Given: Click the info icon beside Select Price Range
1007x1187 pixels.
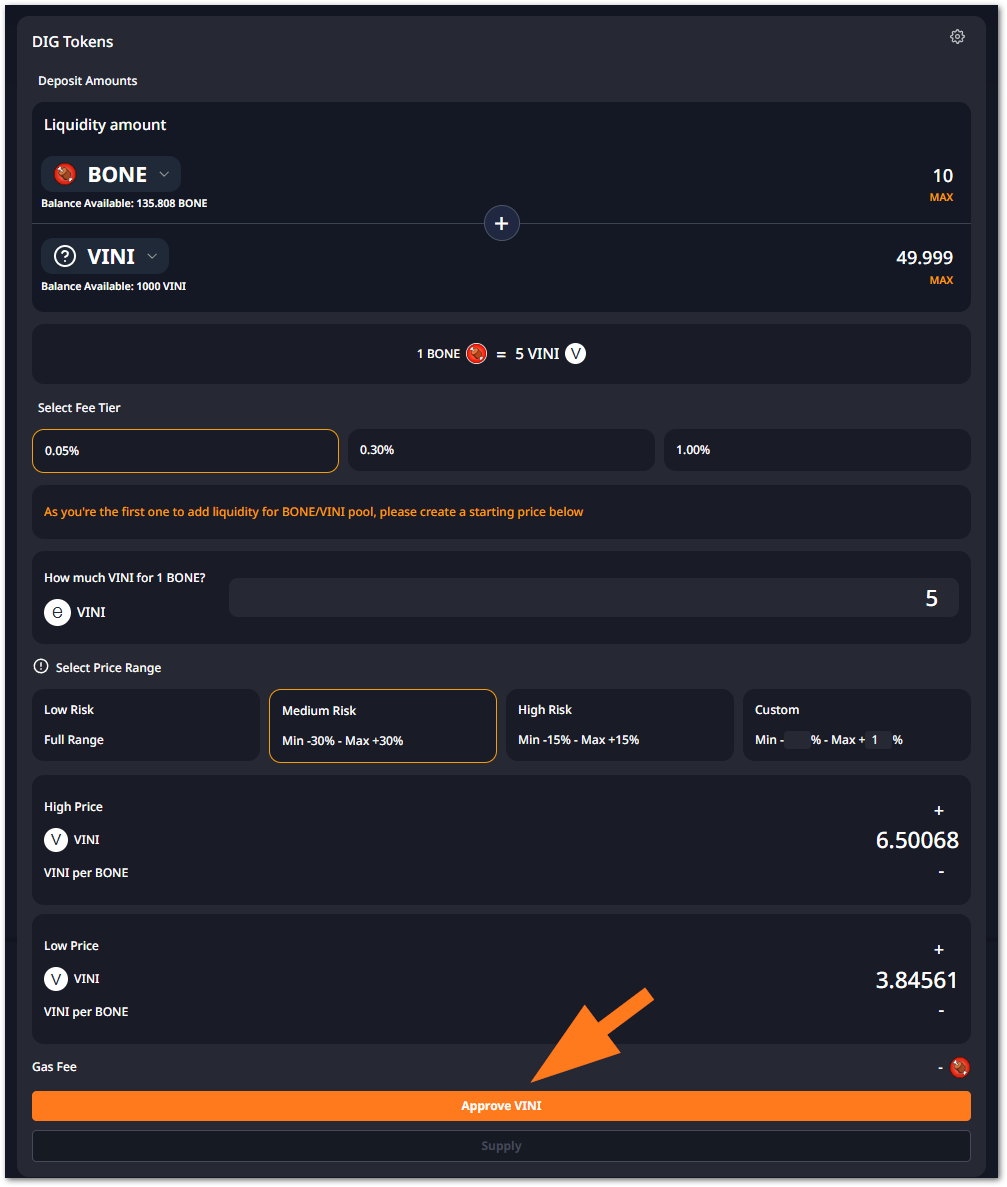Looking at the screenshot, I should (41, 666).
